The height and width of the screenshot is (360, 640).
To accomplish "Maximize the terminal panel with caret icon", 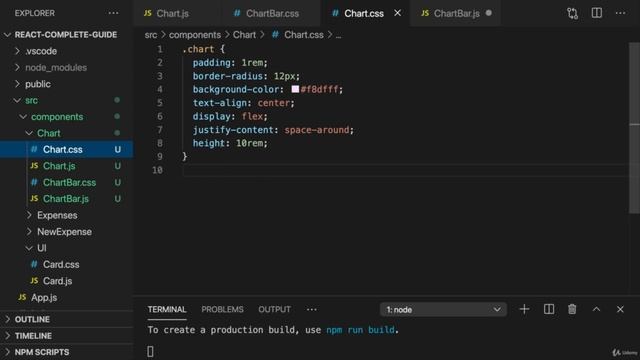I will [596, 309].
